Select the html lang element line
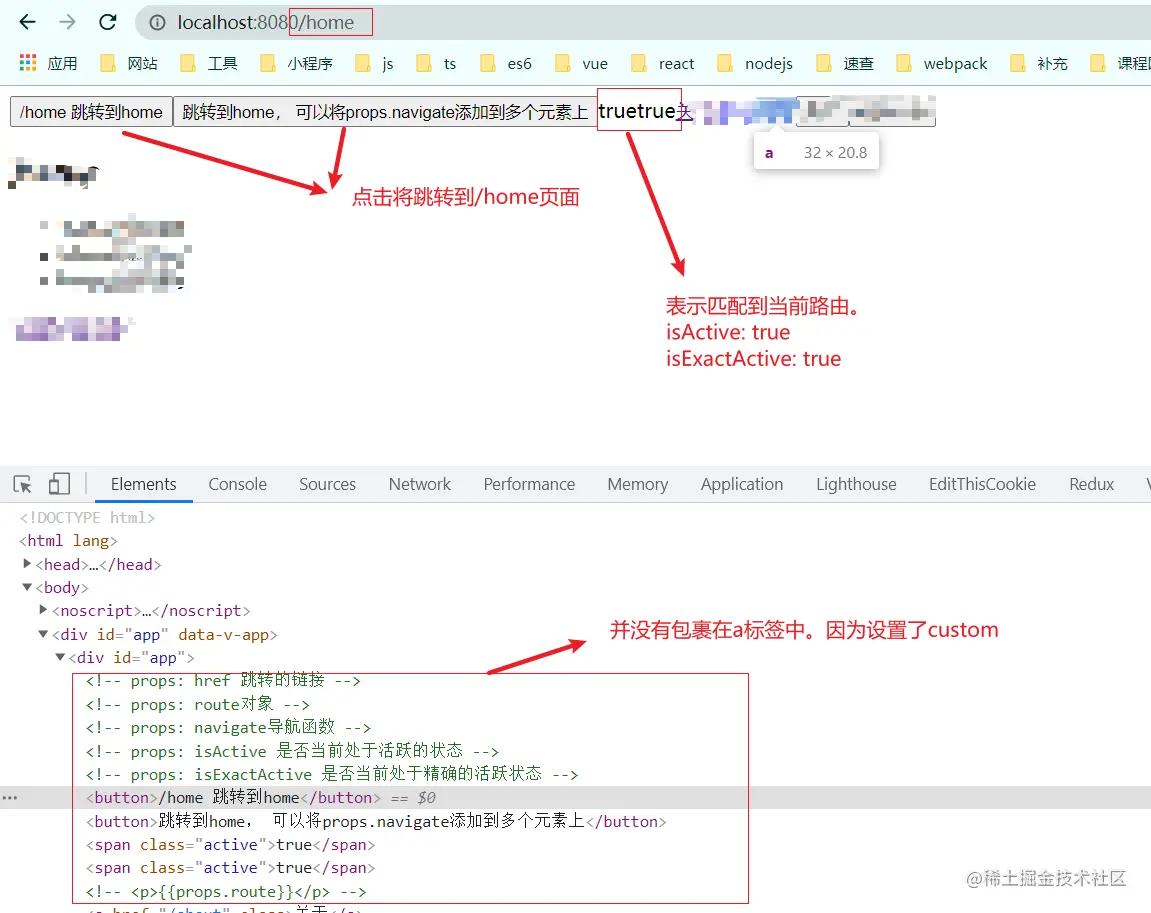This screenshot has height=913, width=1151. 68,541
